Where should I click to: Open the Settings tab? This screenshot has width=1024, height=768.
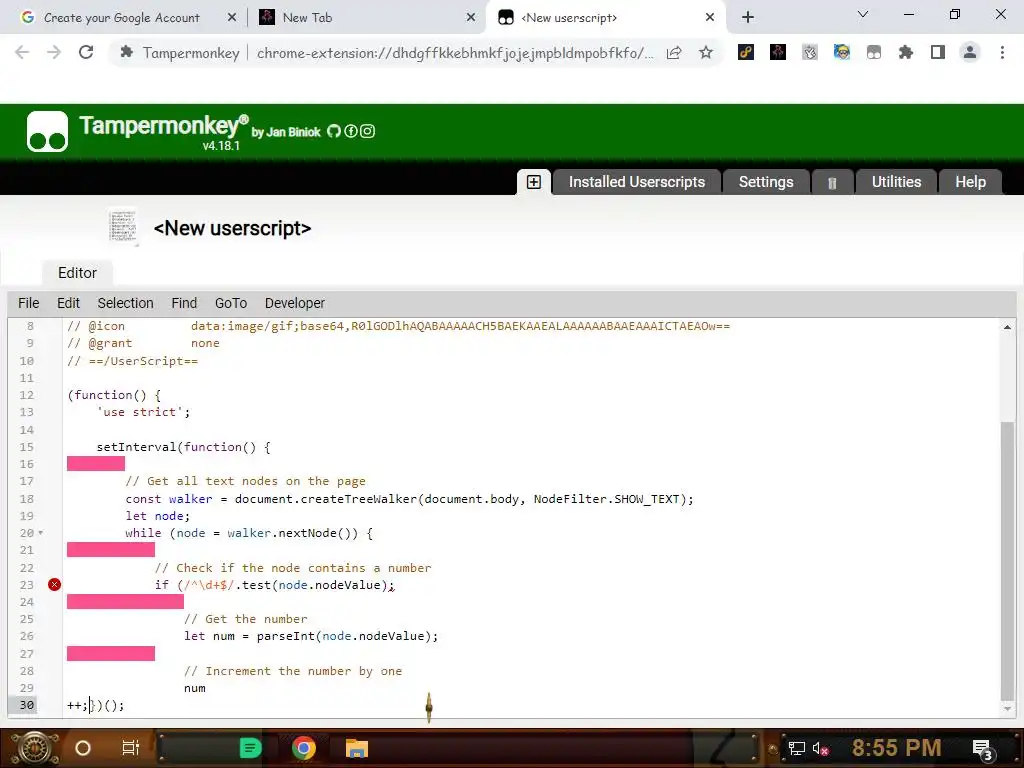click(x=766, y=182)
